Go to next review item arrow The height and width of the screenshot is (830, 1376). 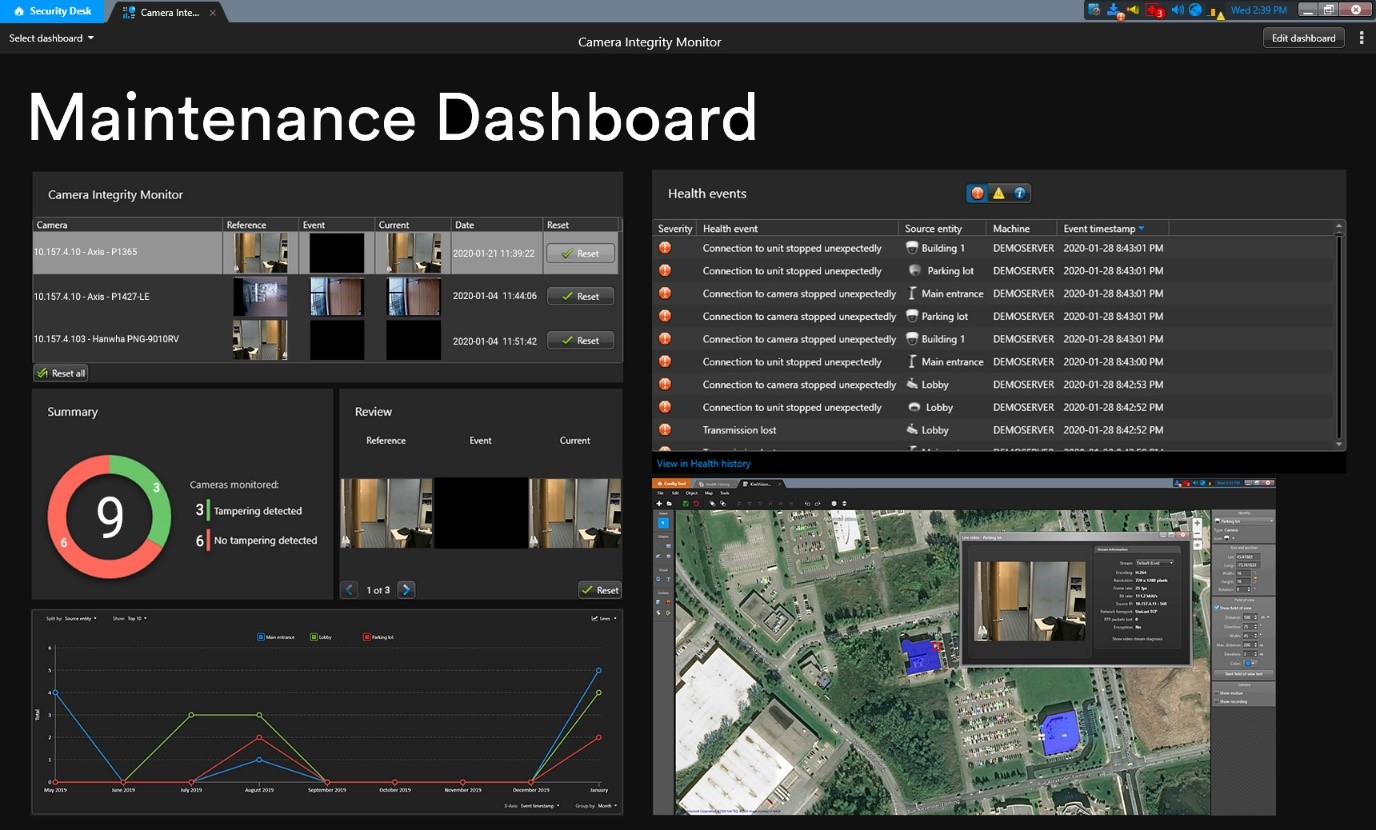(x=406, y=590)
